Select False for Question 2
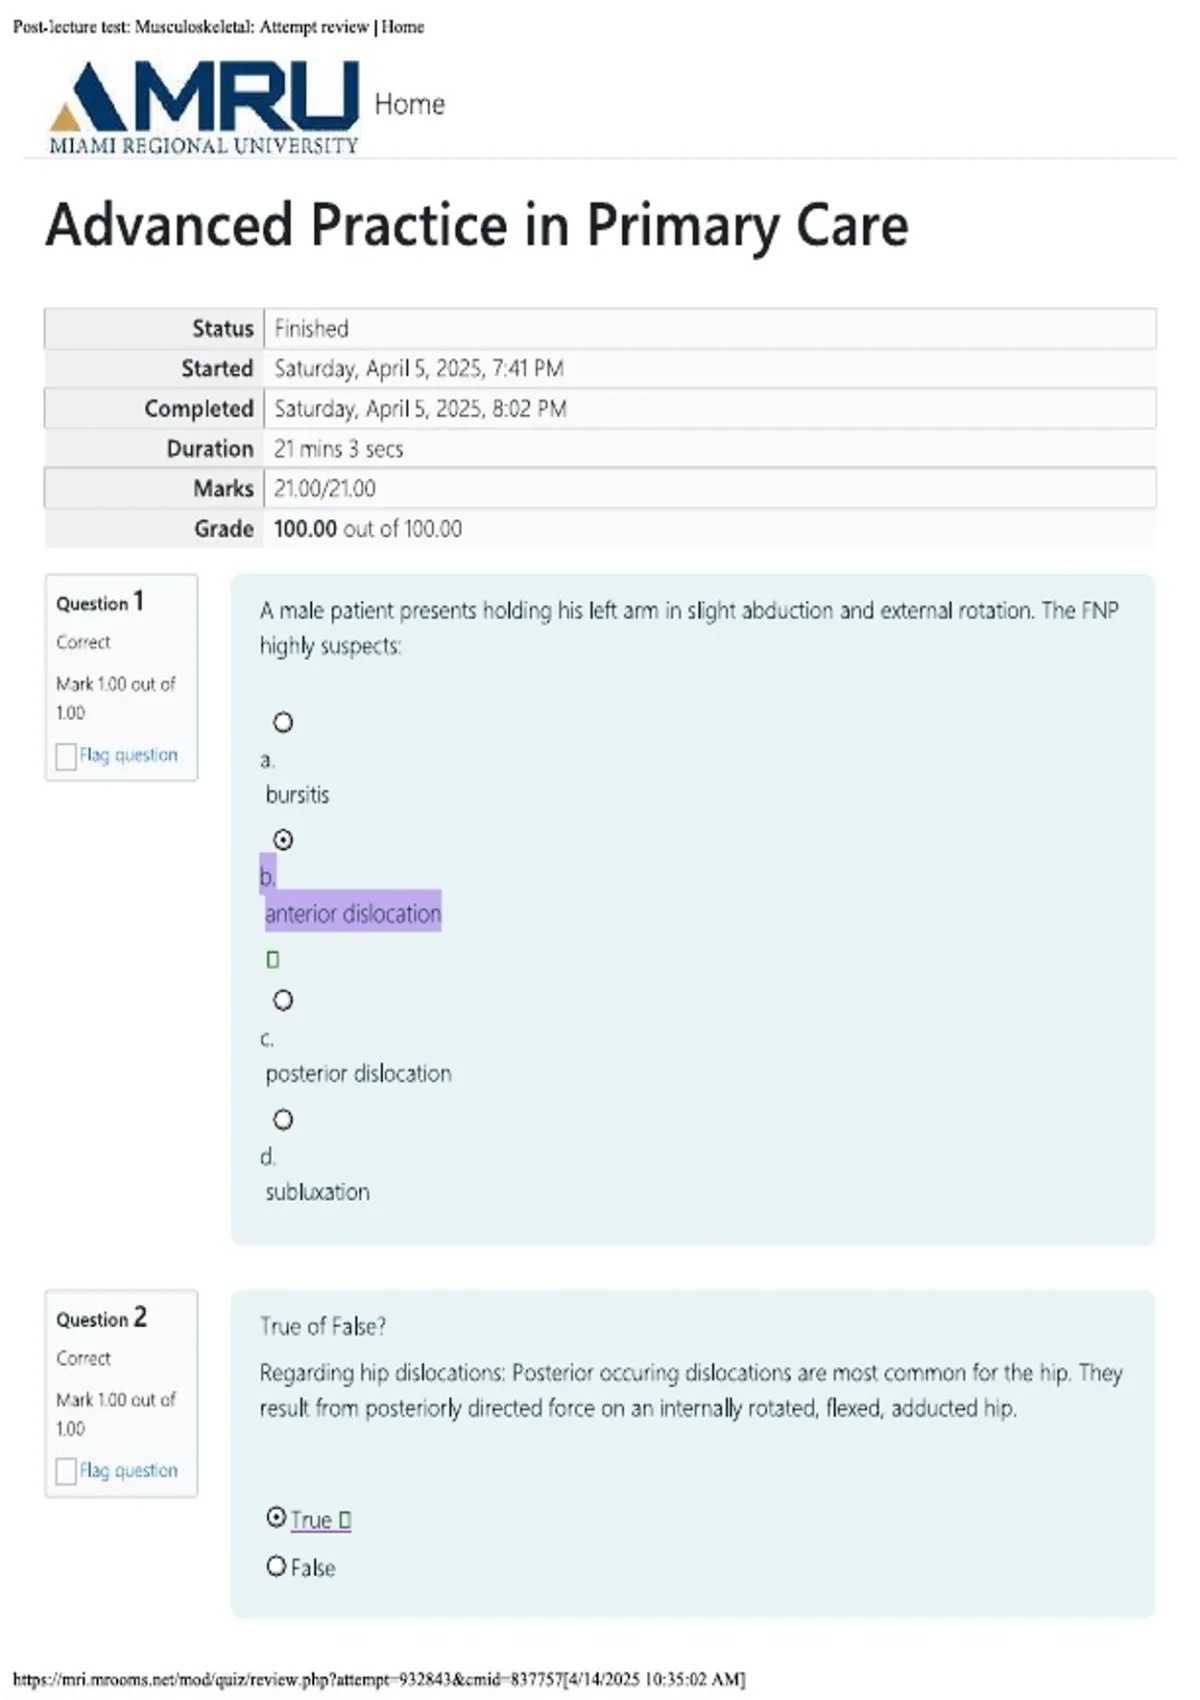1200x1700 pixels. pyautogui.click(x=276, y=1566)
